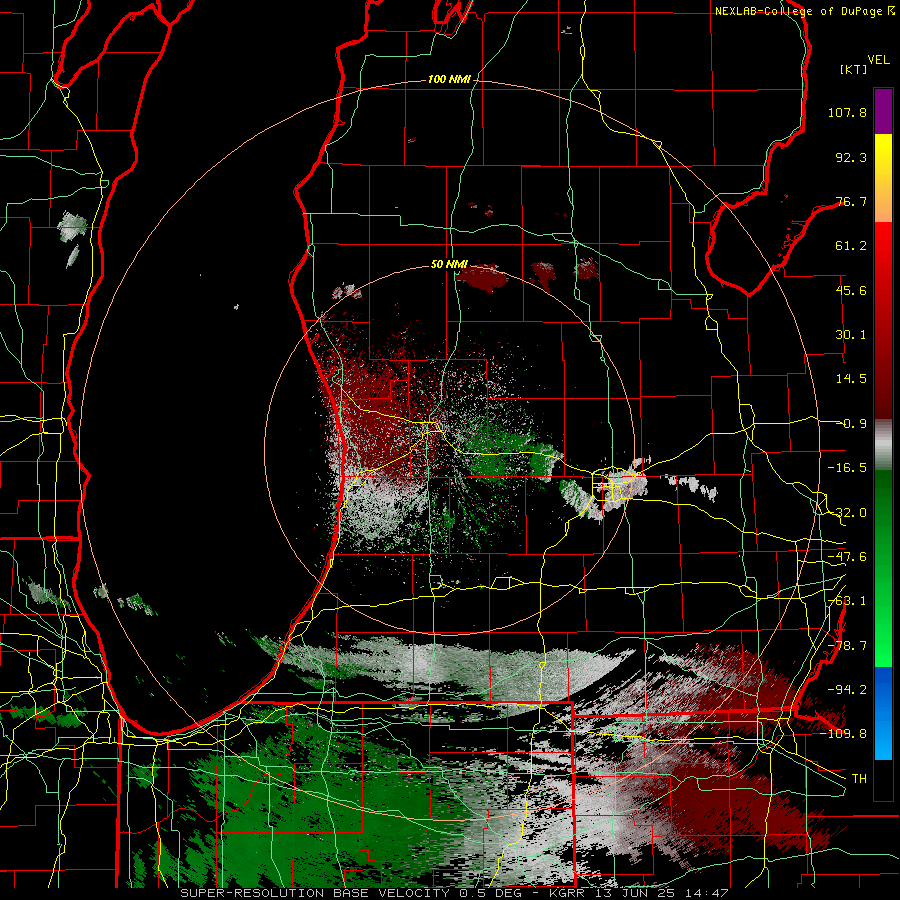Click the gray near-zero color bar segment
Viewport: 900px width, 900px height.
[x=883, y=445]
